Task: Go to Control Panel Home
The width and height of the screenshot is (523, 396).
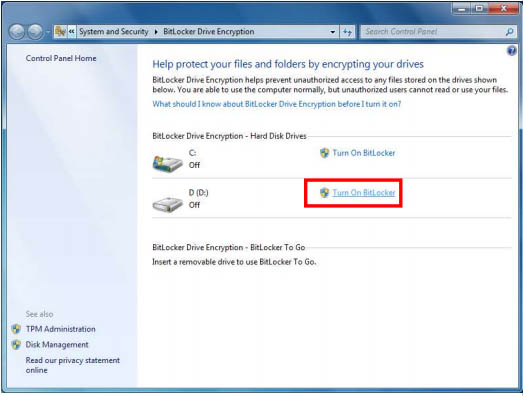Action: point(61,58)
